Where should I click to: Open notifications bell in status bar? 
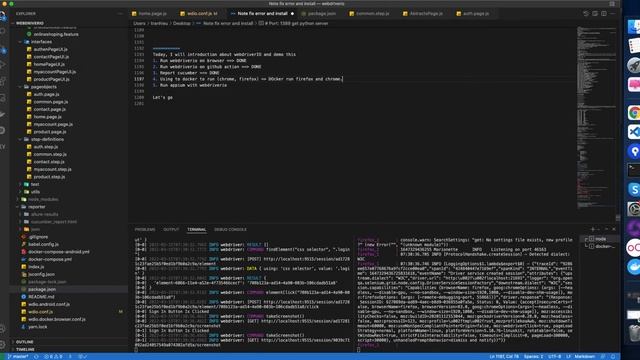click(x=613, y=356)
